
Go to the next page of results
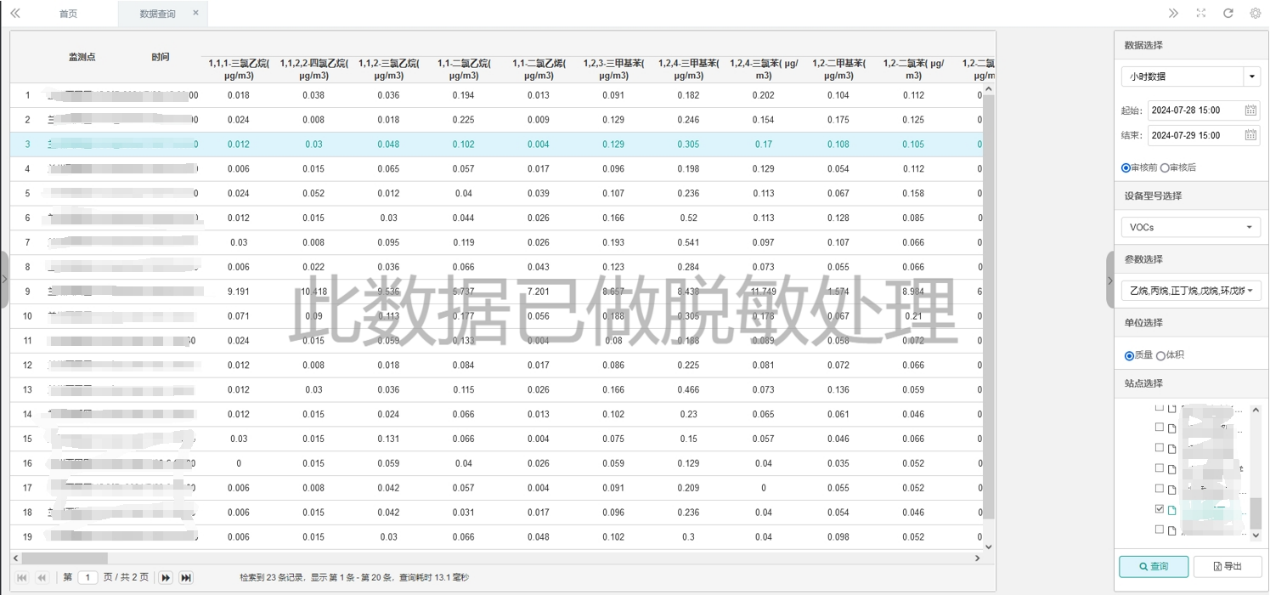coord(166,577)
